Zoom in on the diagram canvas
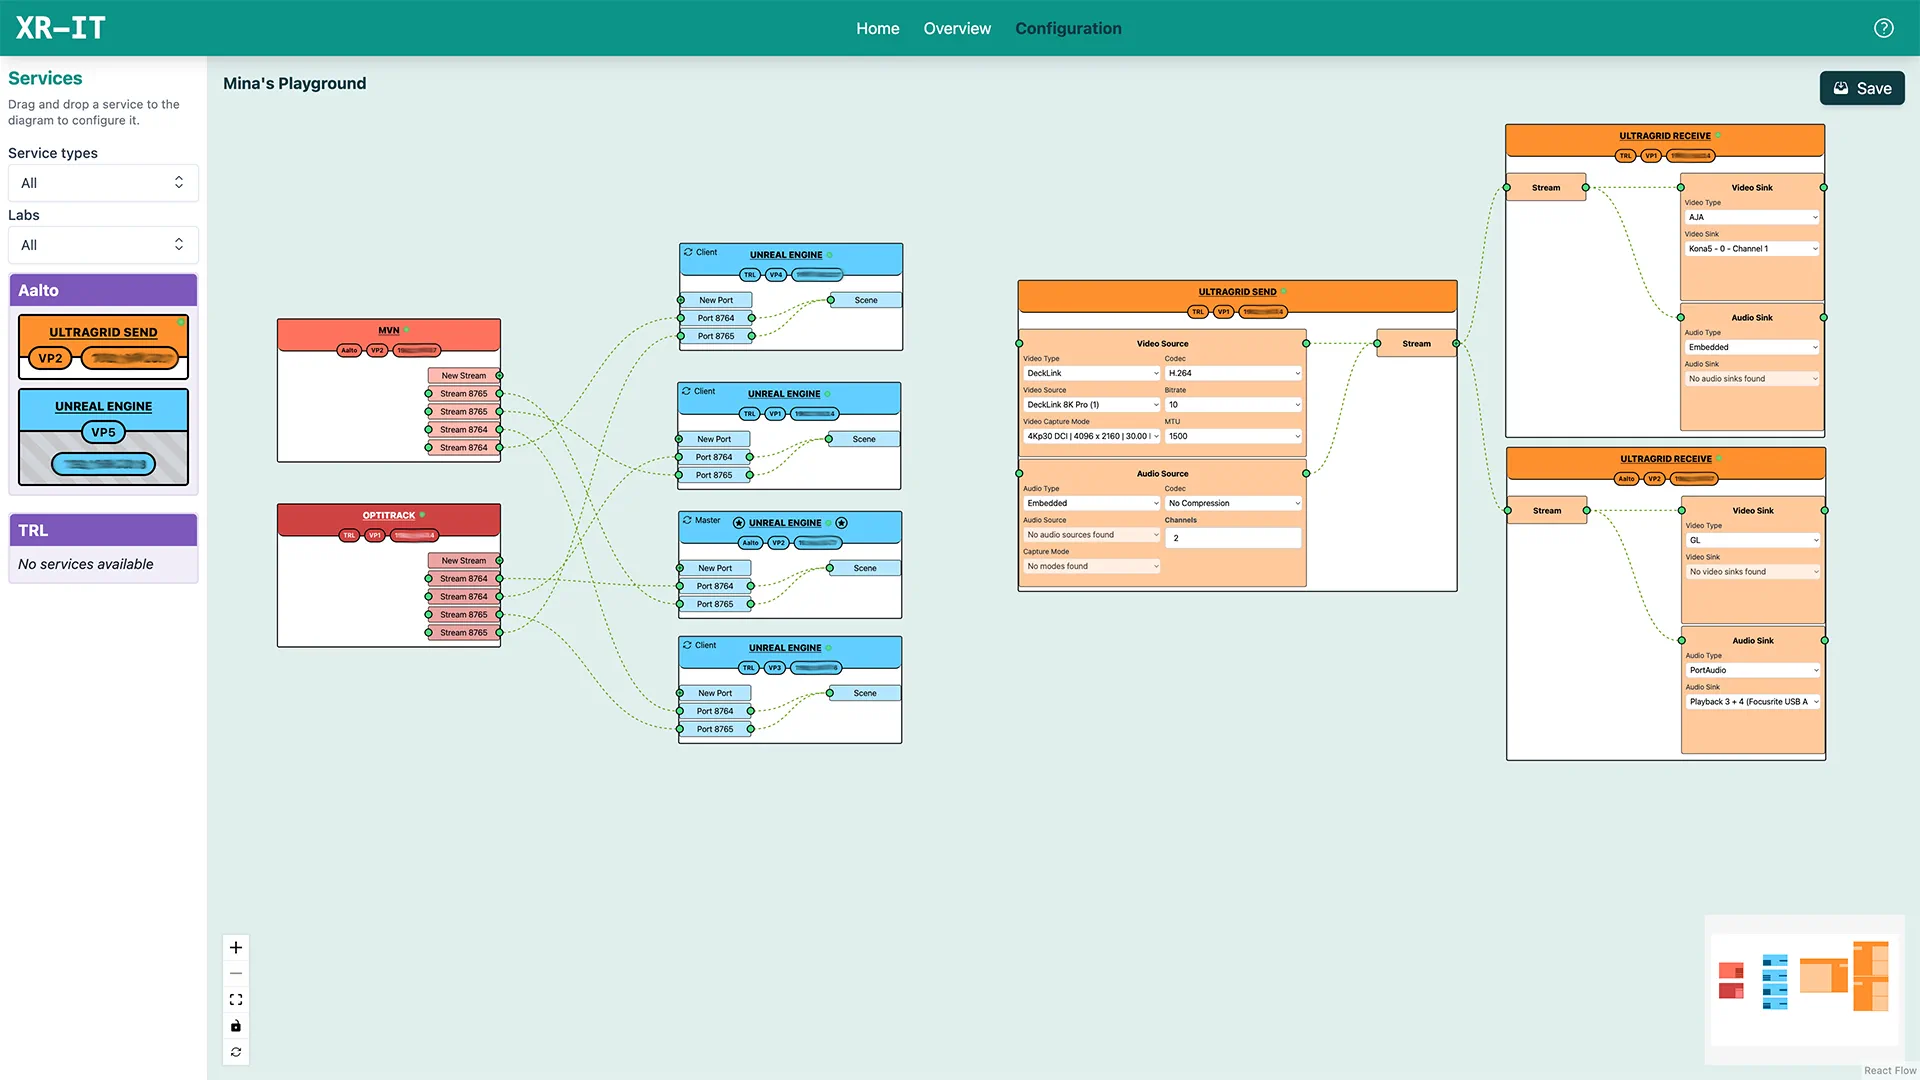 pos(236,947)
